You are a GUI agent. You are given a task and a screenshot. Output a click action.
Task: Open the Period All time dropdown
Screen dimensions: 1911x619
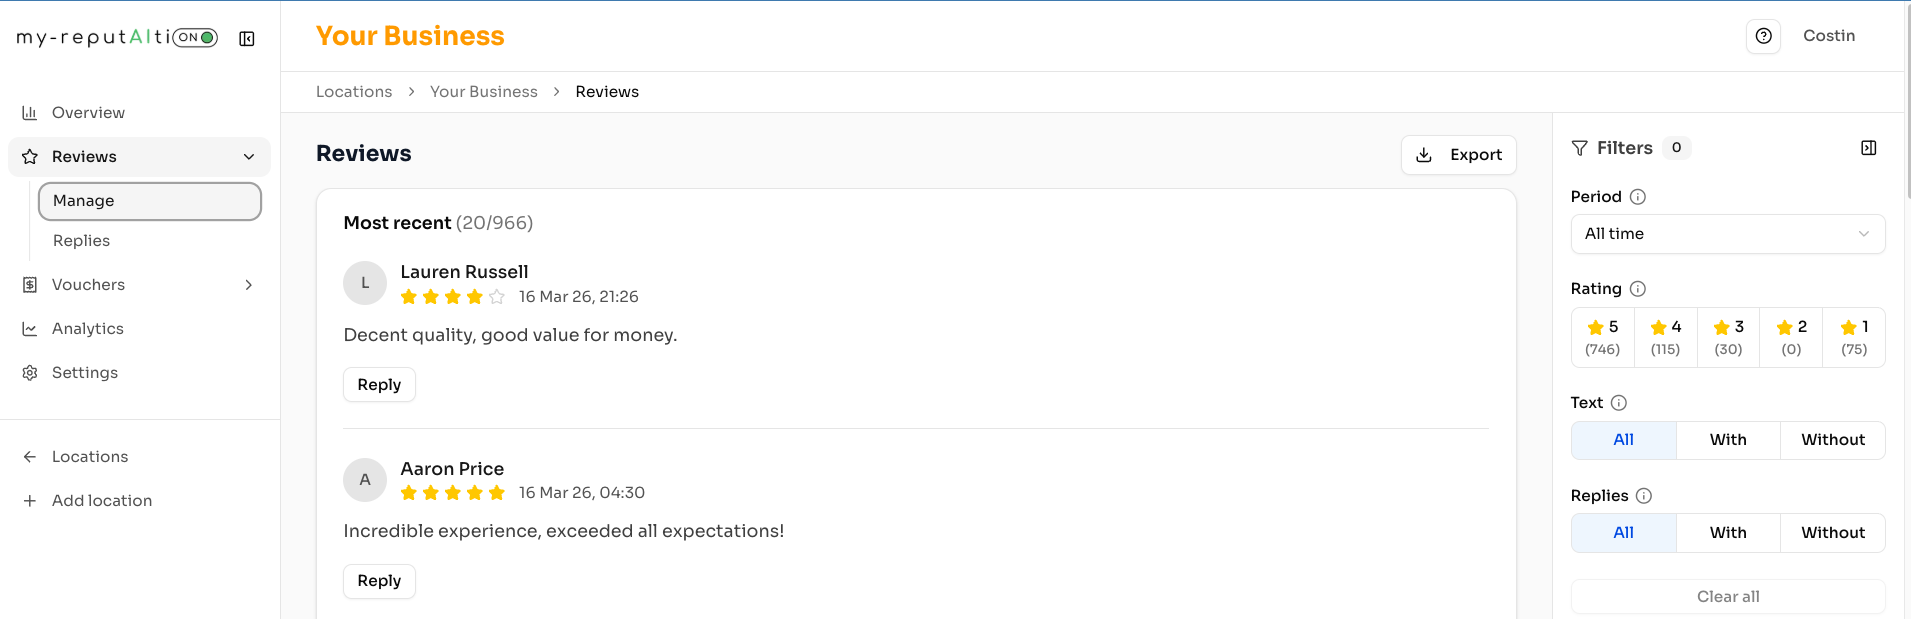tap(1727, 234)
